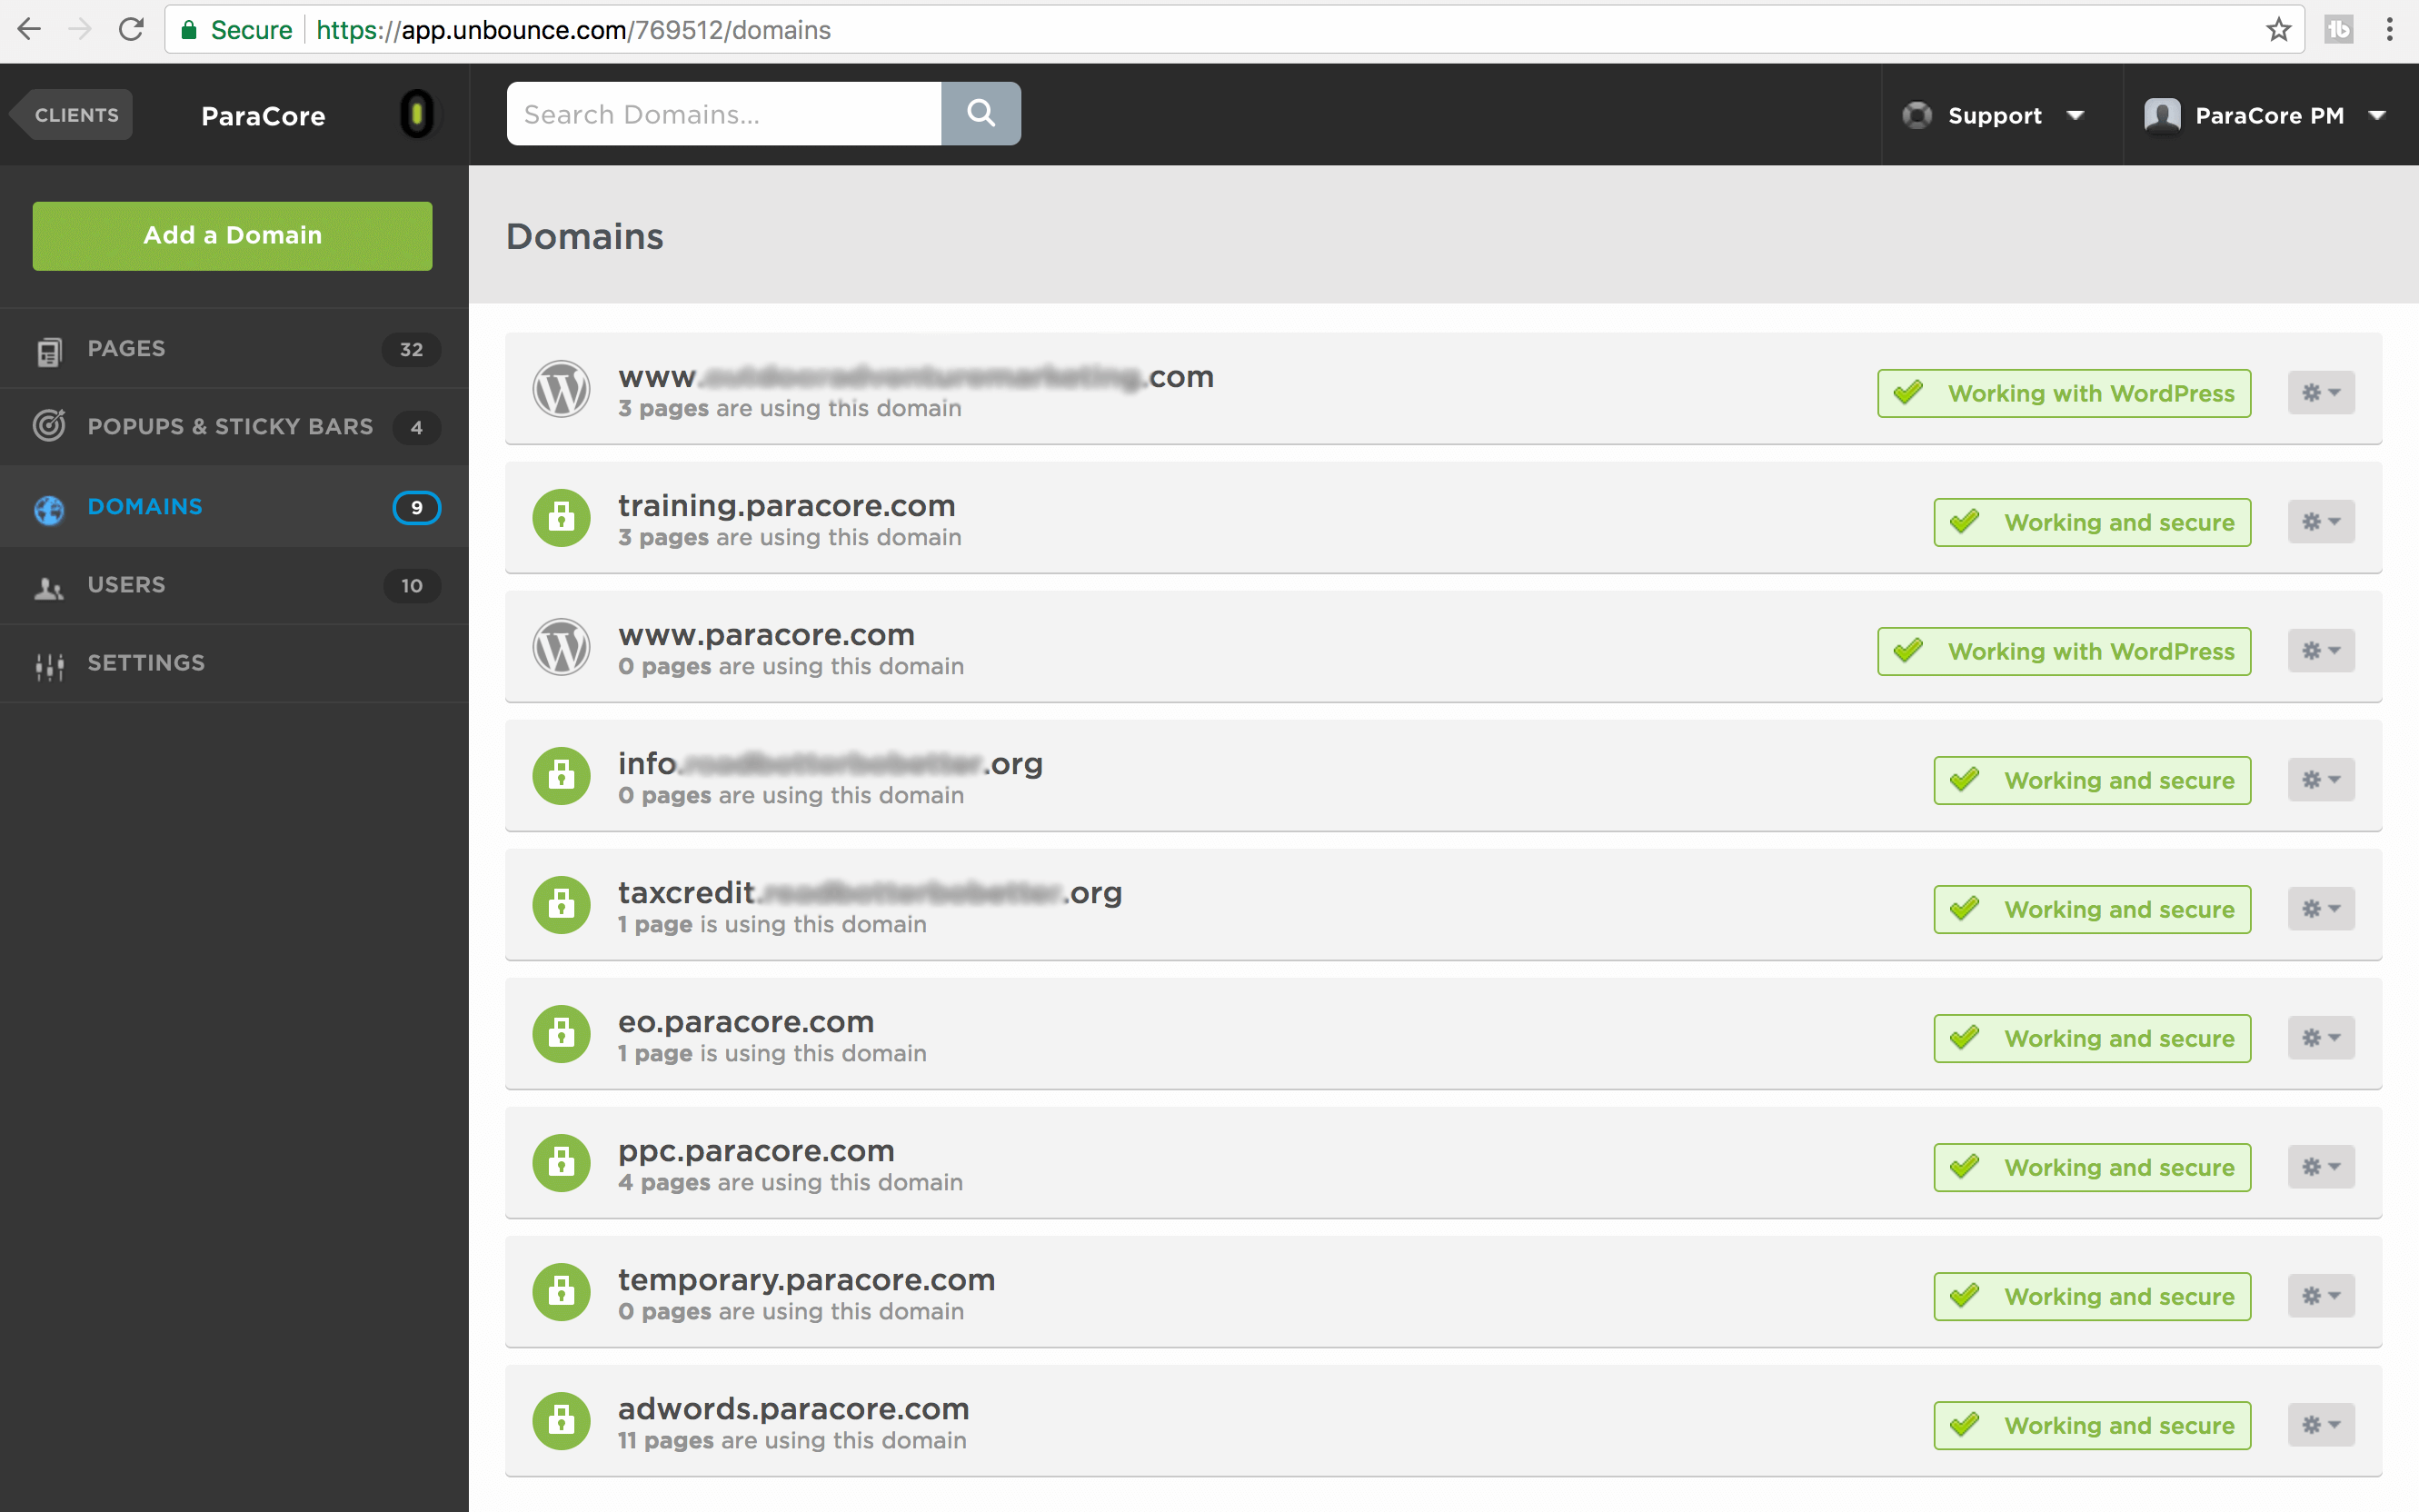The height and width of the screenshot is (1512, 2419).
Task: Click the lock icon for the taxcredit domain
Action: point(561,905)
